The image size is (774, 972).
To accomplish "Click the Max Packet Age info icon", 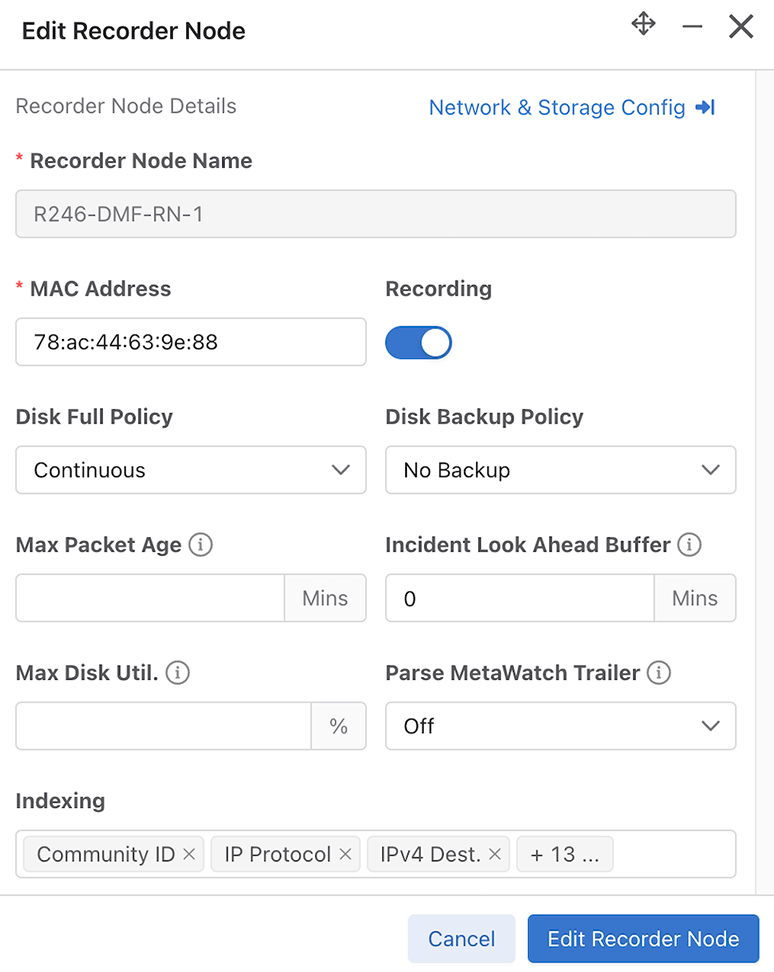I will tap(200, 545).
